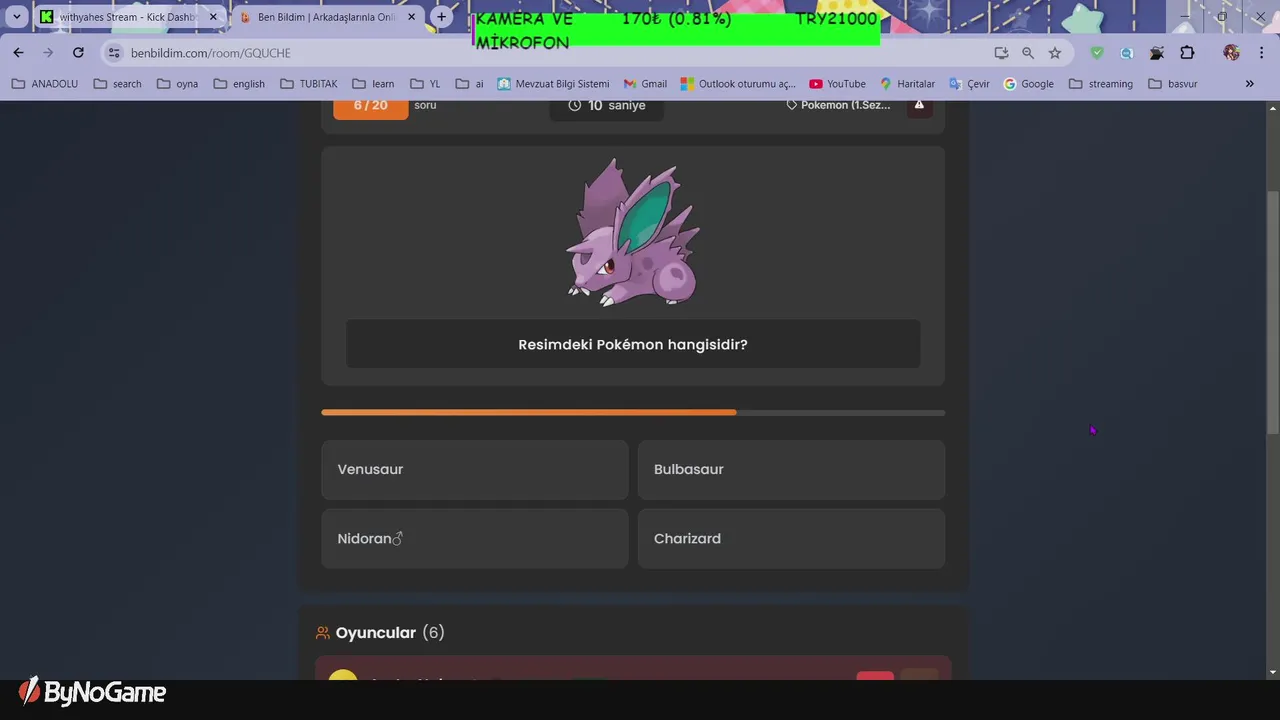
Task: Open the blue magnifier extension
Action: (1127, 53)
